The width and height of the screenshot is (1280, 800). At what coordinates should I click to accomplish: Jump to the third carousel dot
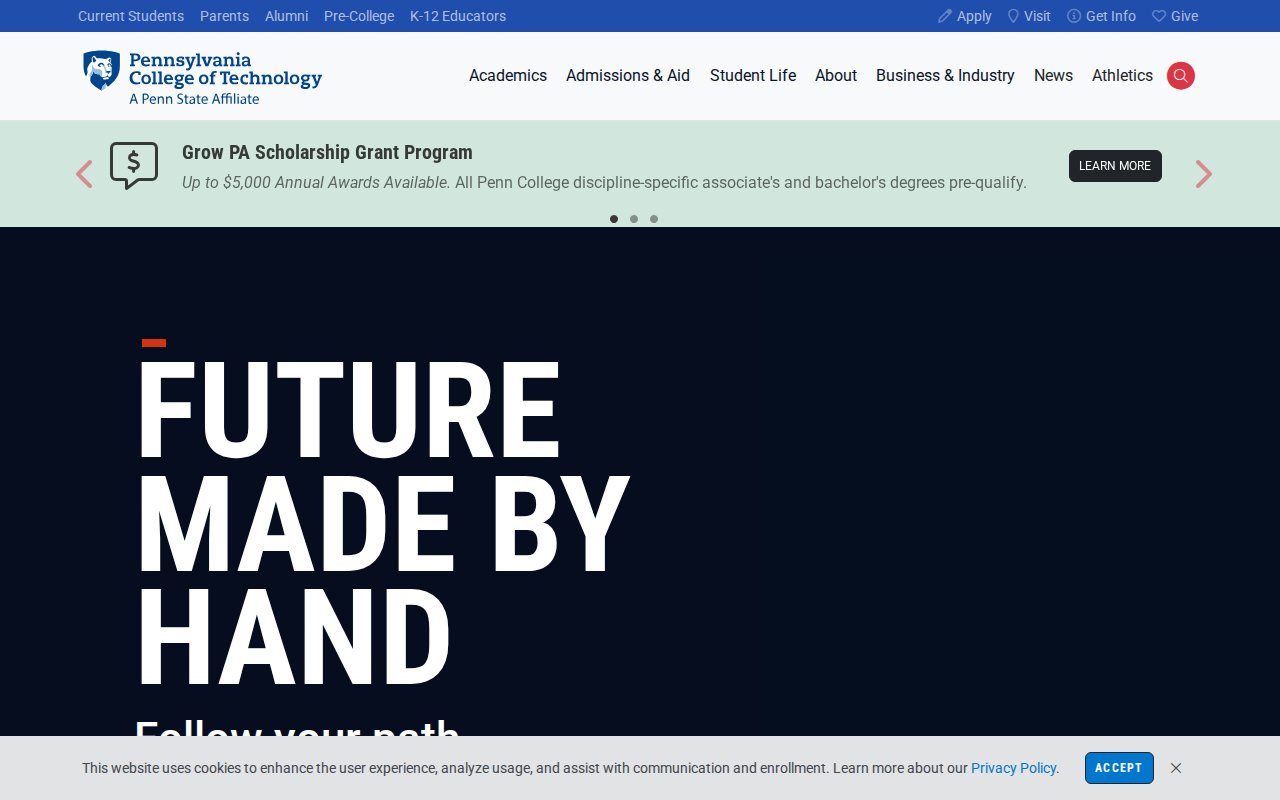click(654, 219)
